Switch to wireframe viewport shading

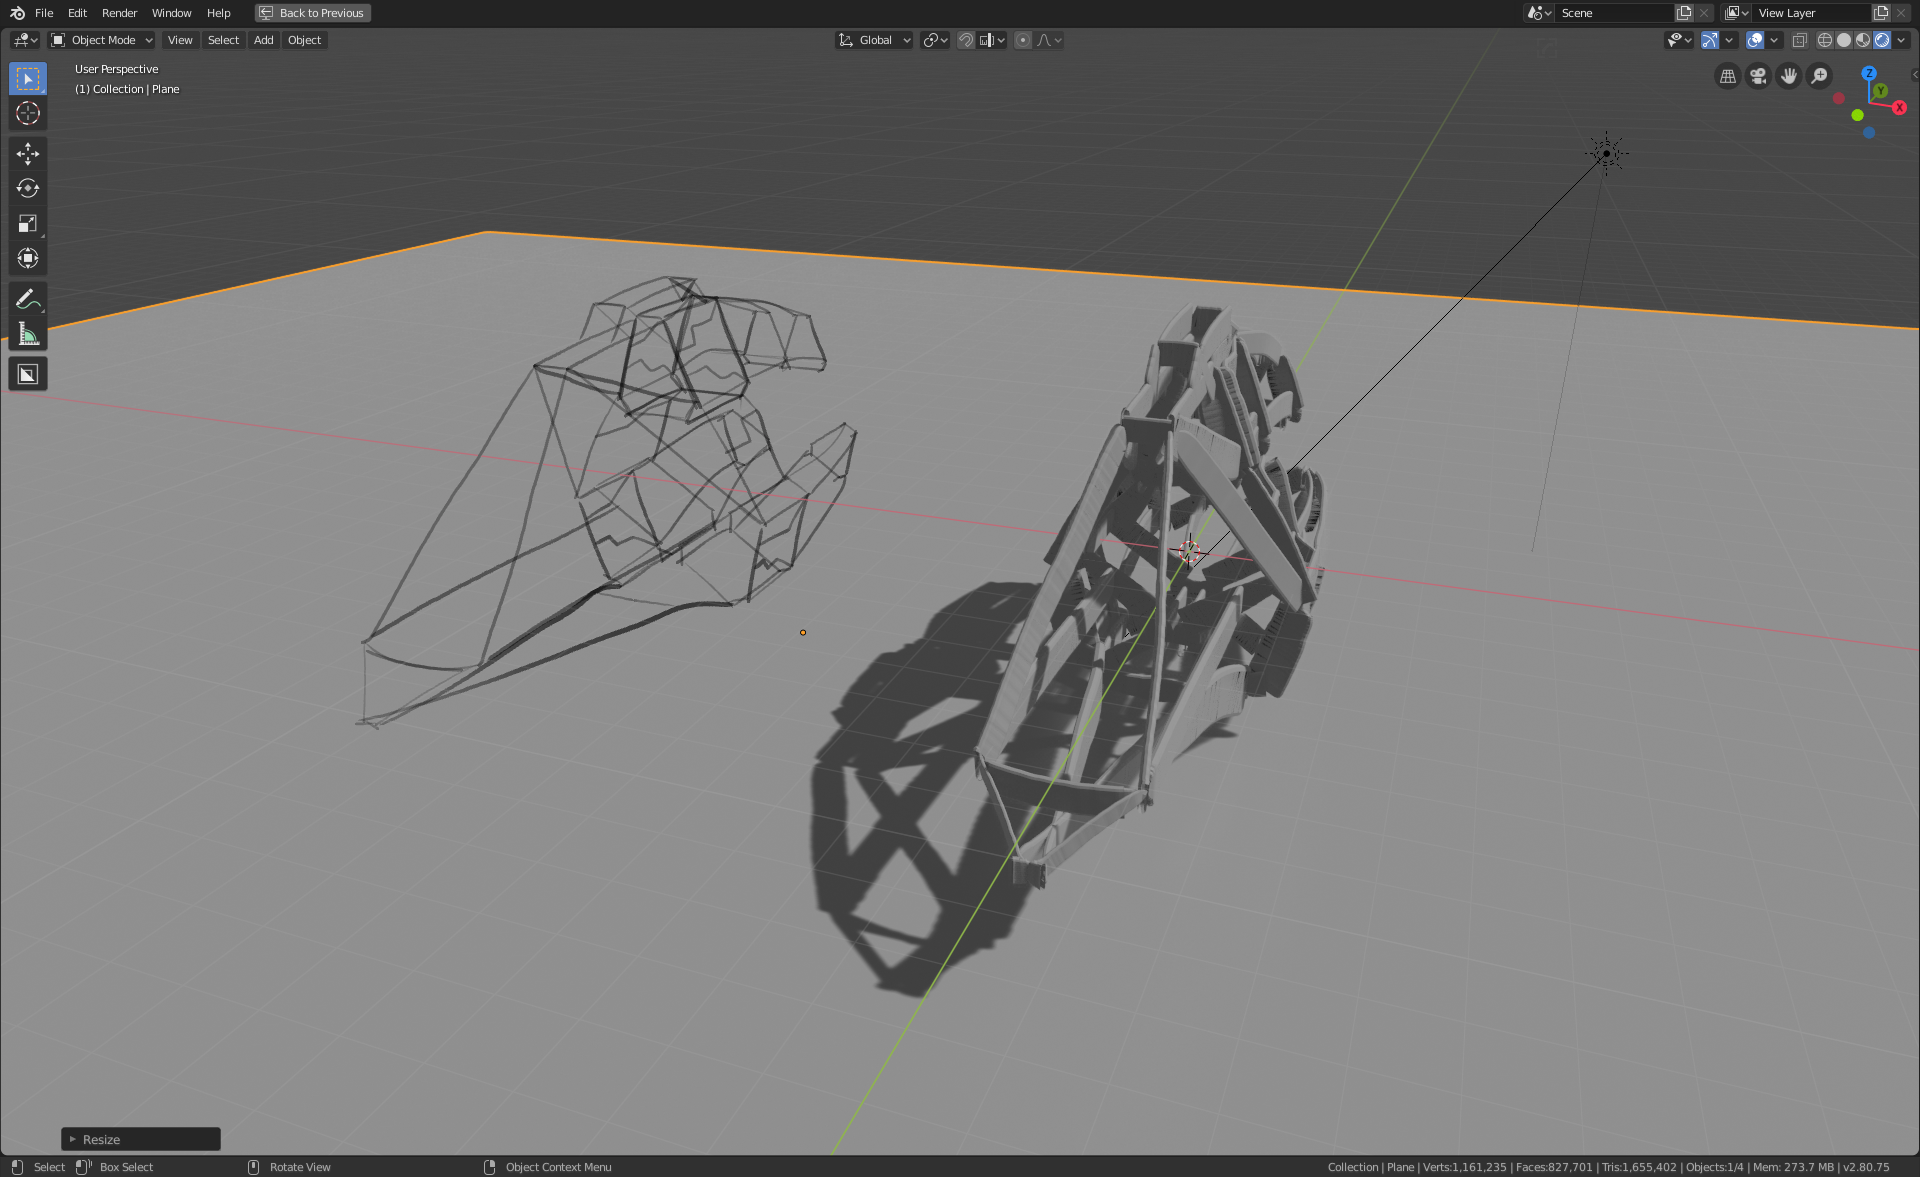point(1825,40)
